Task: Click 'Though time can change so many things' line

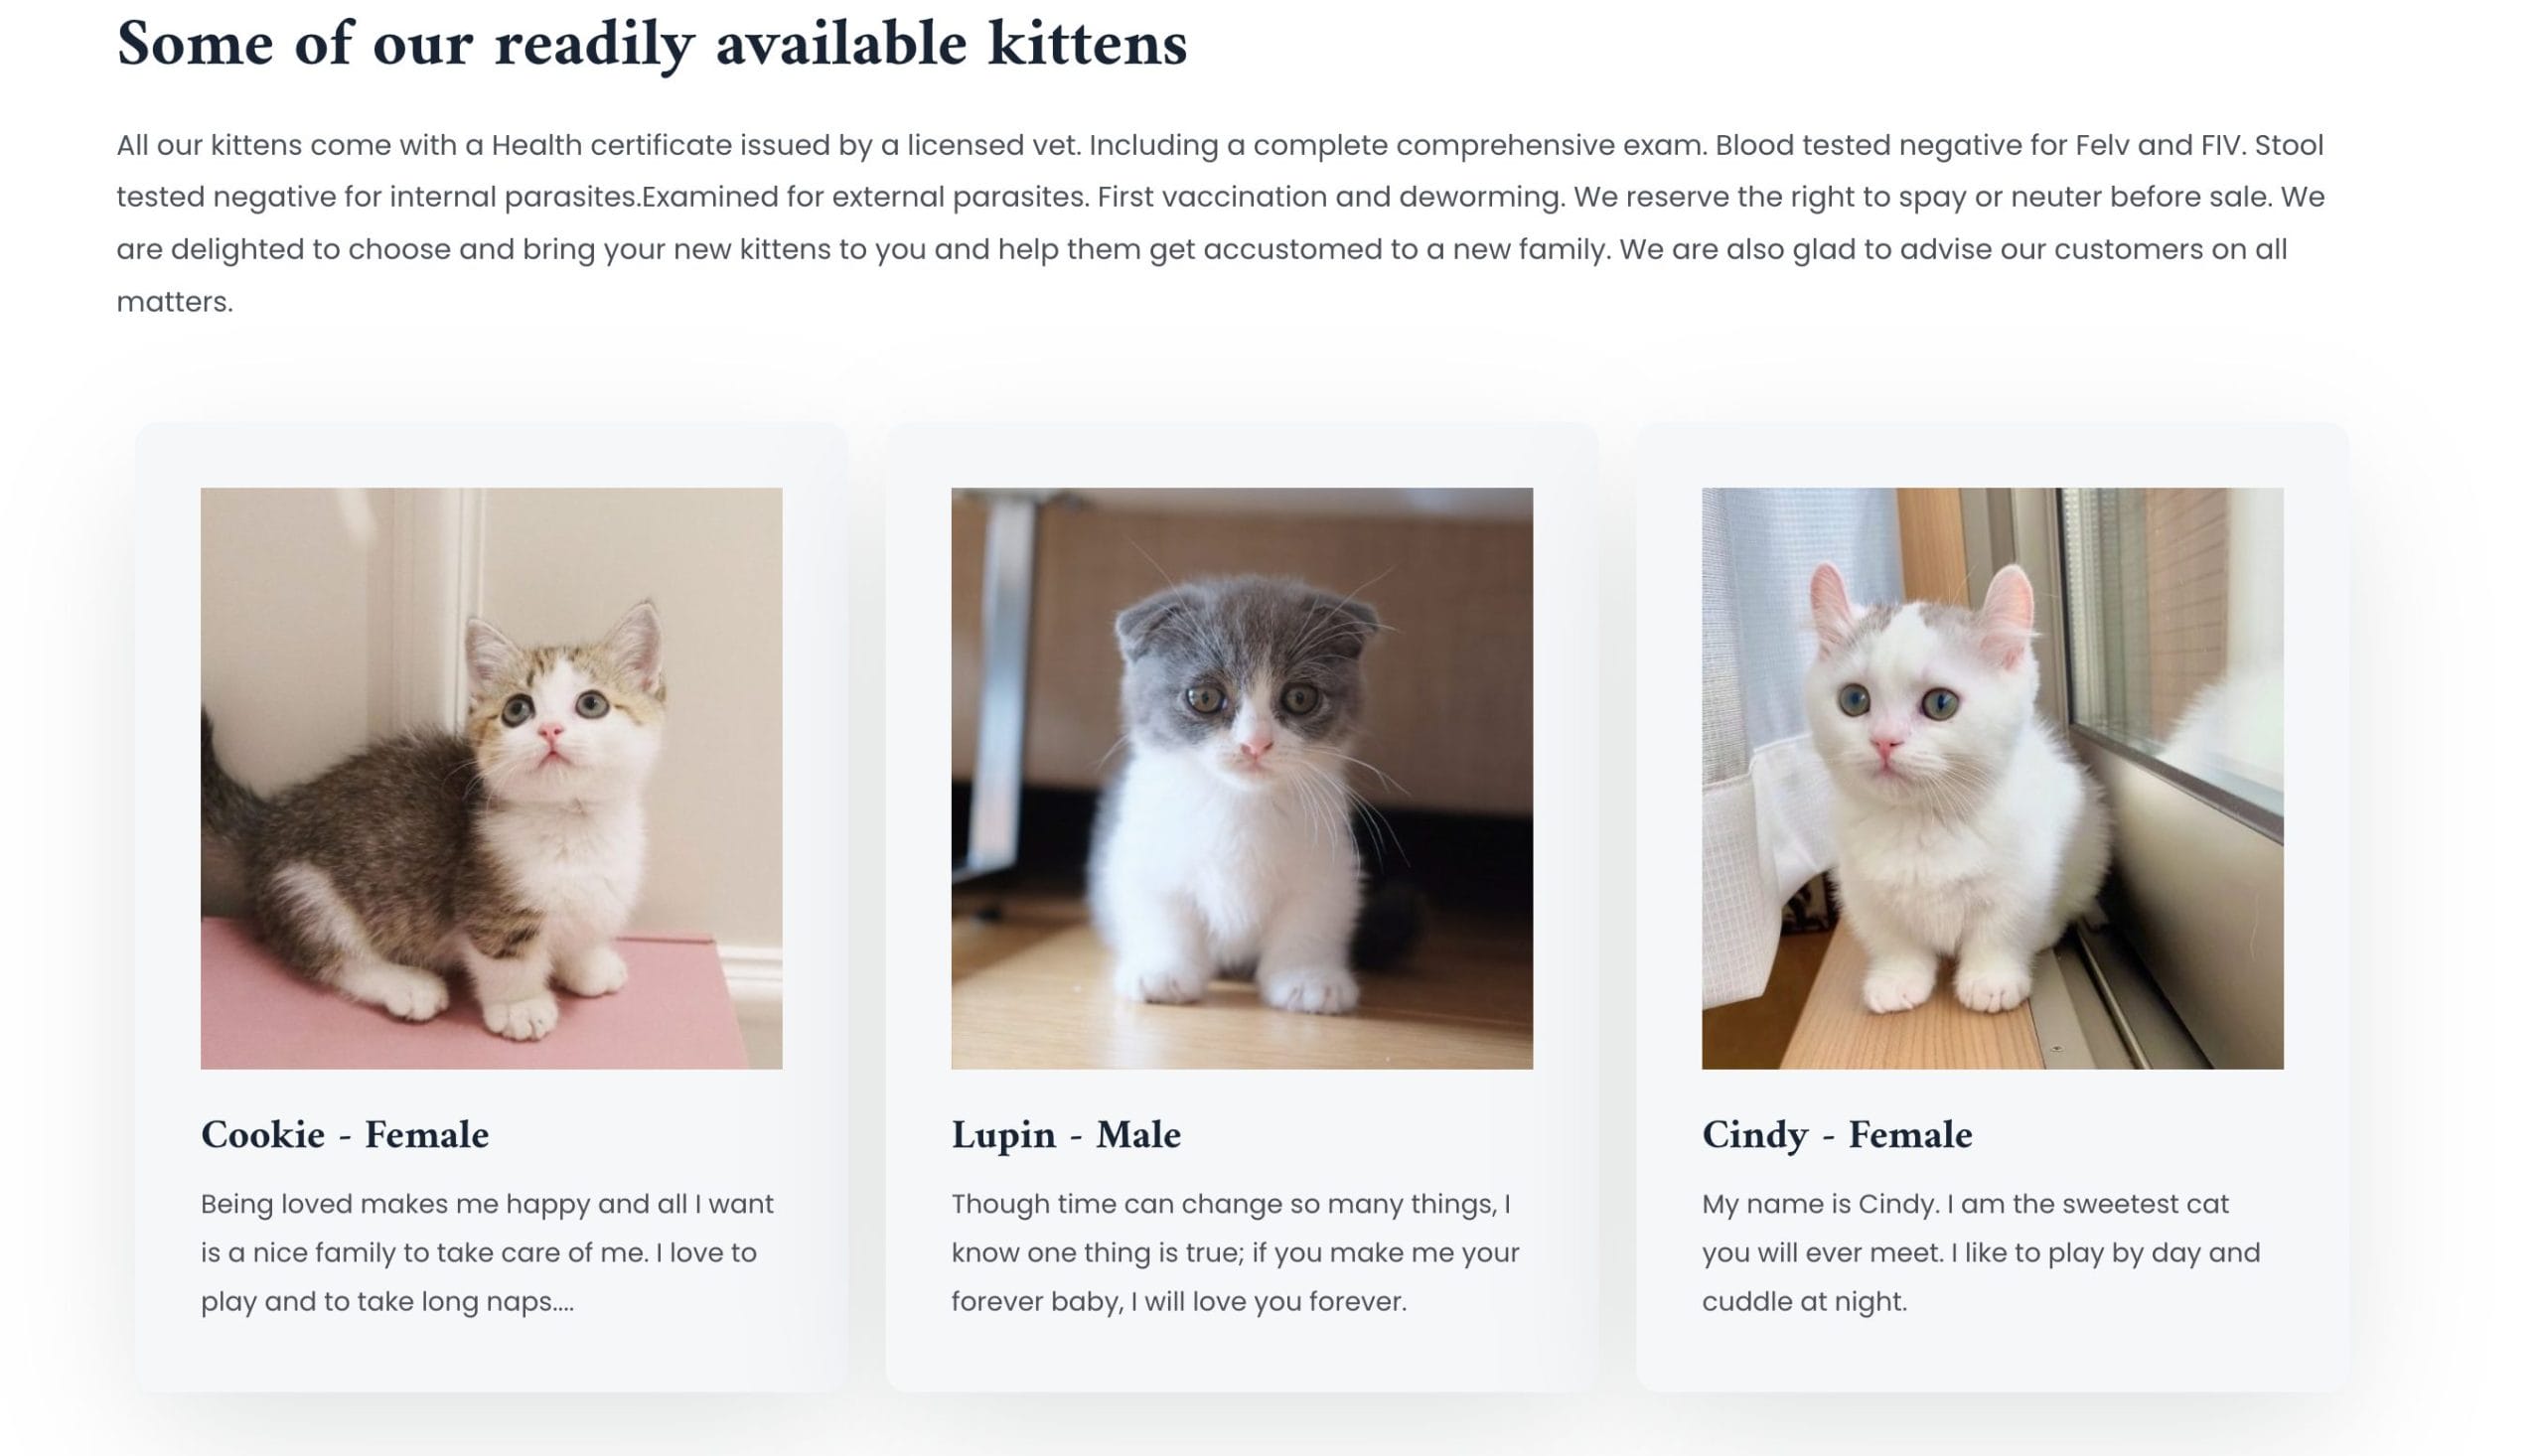Action: tap(1231, 1204)
